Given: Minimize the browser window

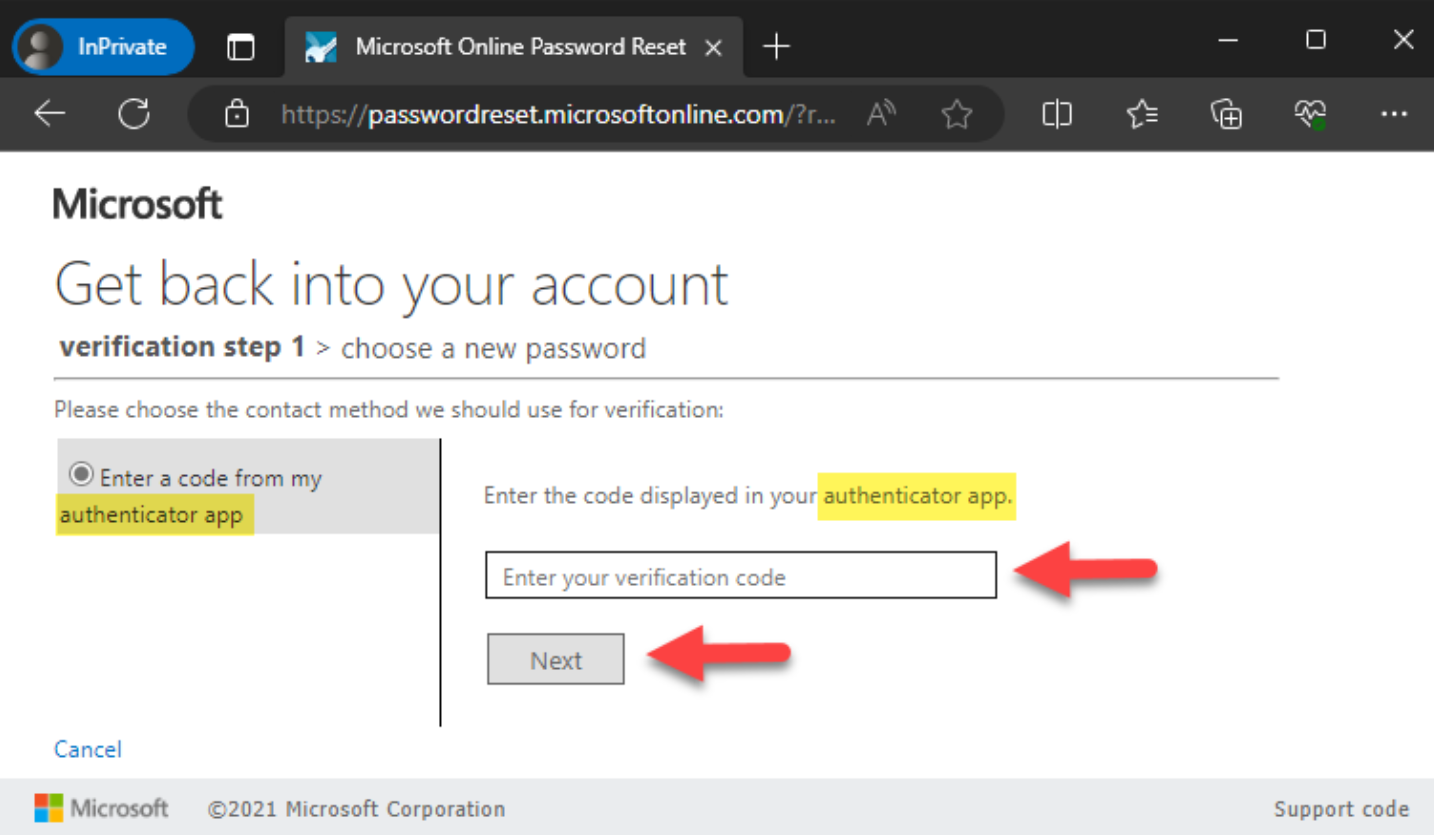Looking at the screenshot, I should pyautogui.click(x=1229, y=40).
